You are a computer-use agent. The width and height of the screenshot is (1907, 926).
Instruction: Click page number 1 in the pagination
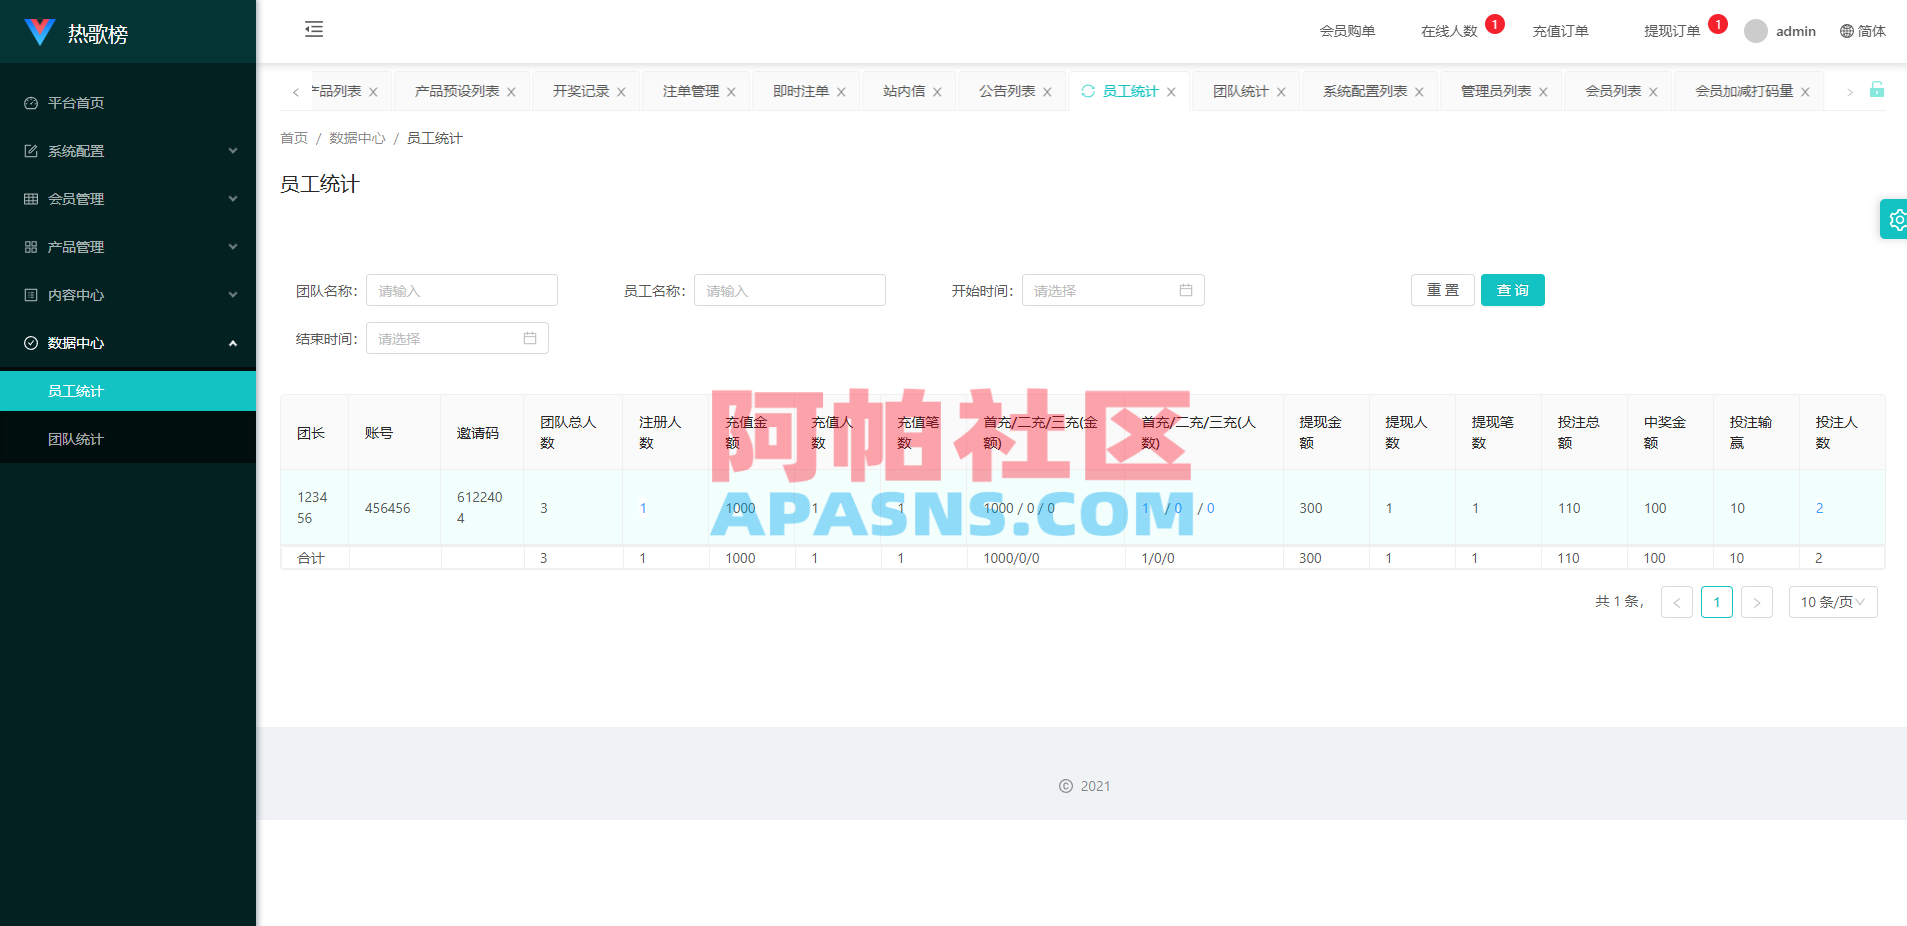point(1717,602)
